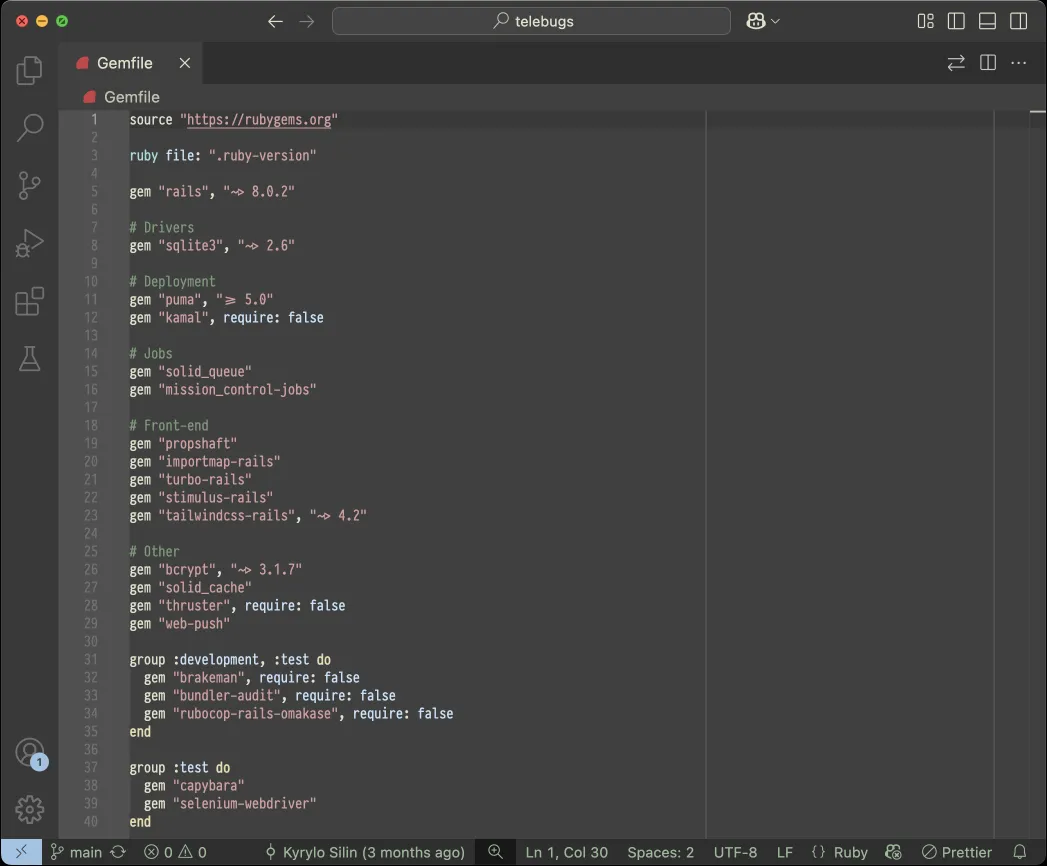Click line number 31 in gutter
Image resolution: width=1047 pixels, height=866 pixels.
point(91,660)
